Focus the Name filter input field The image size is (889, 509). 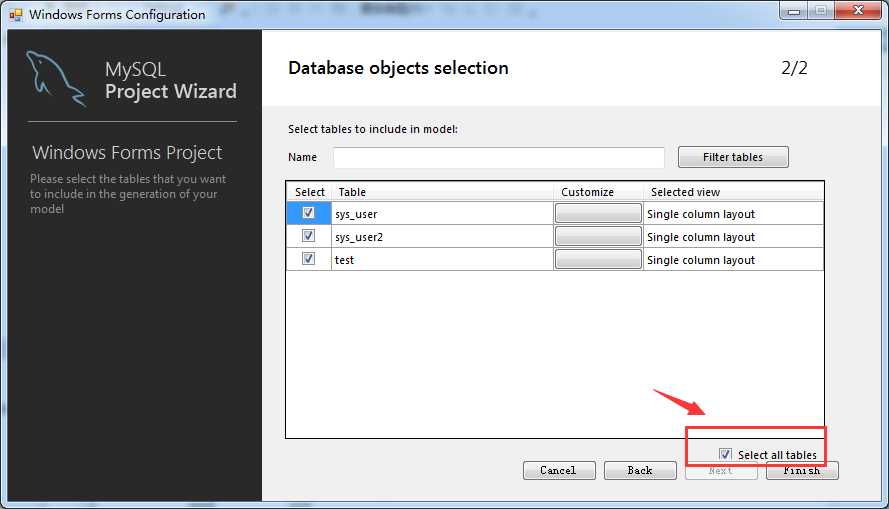[x=499, y=157]
